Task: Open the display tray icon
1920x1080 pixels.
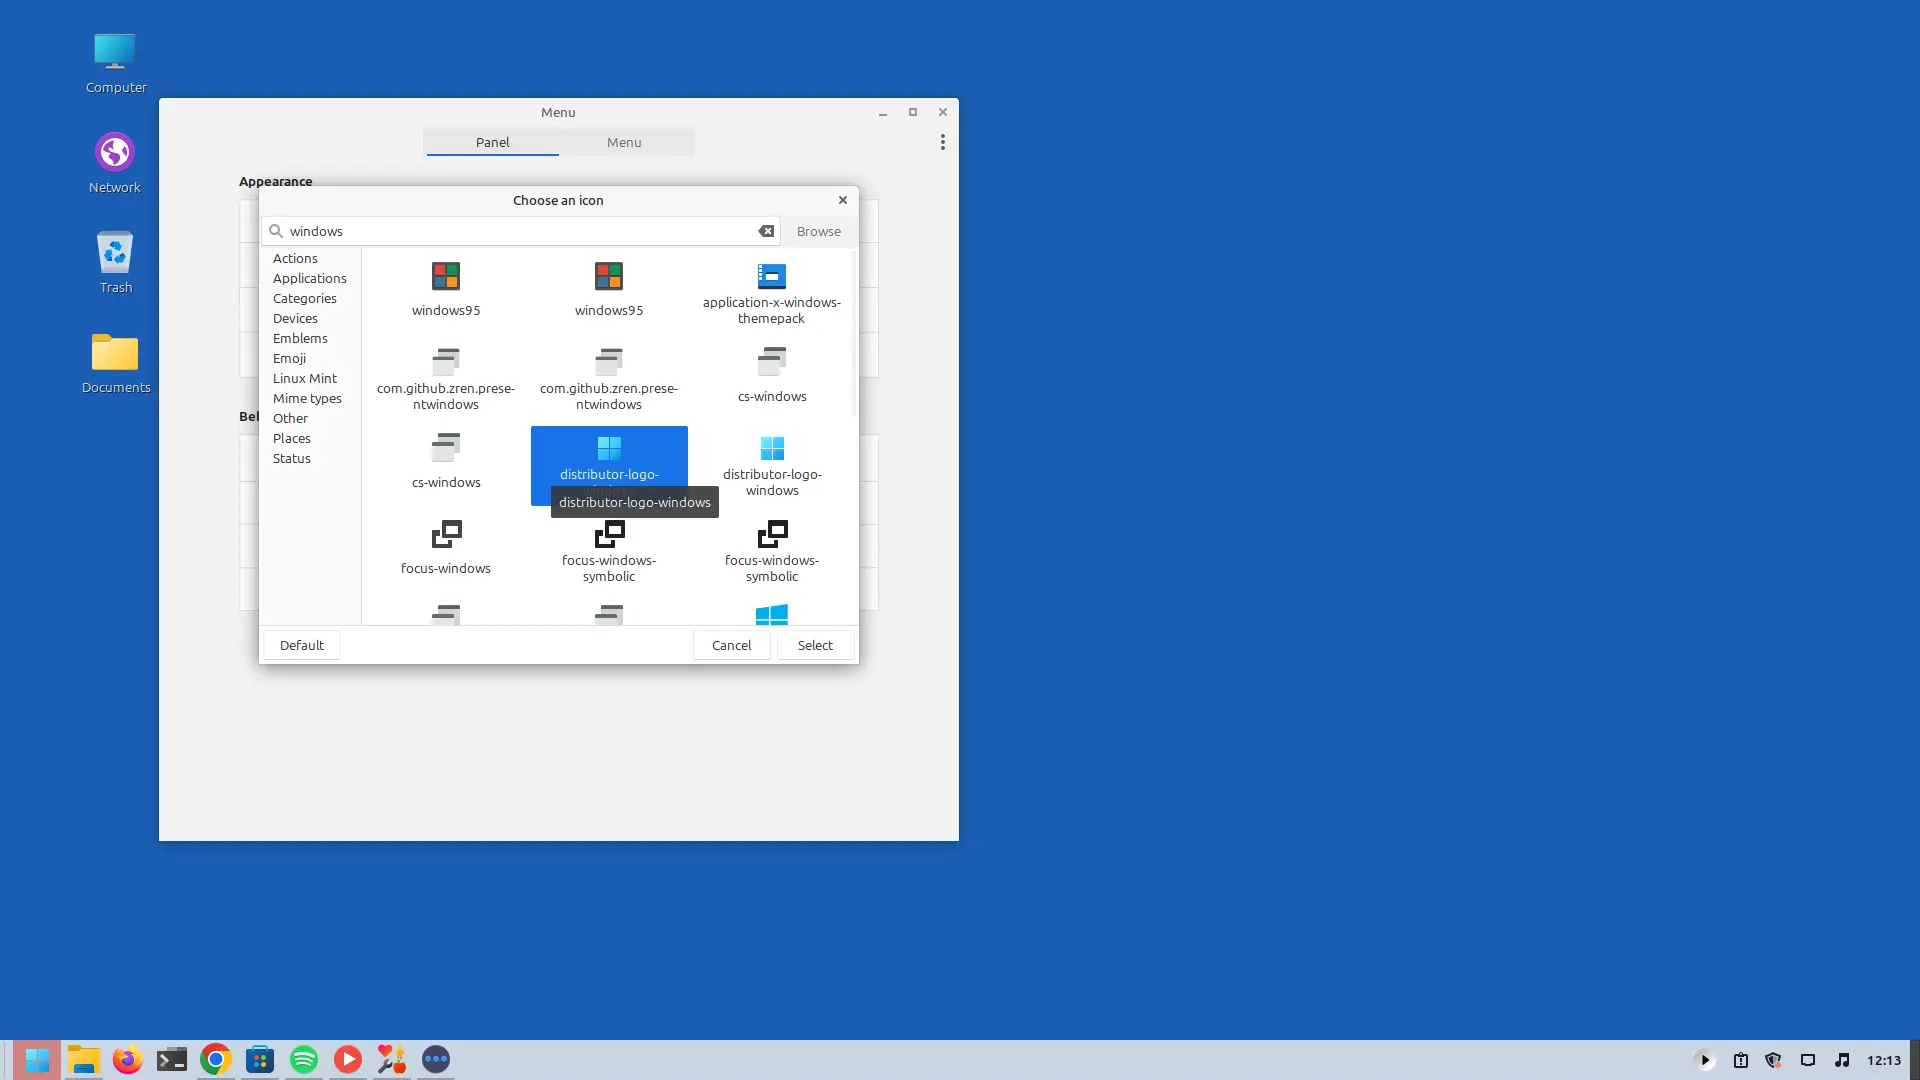Action: point(1808,1061)
